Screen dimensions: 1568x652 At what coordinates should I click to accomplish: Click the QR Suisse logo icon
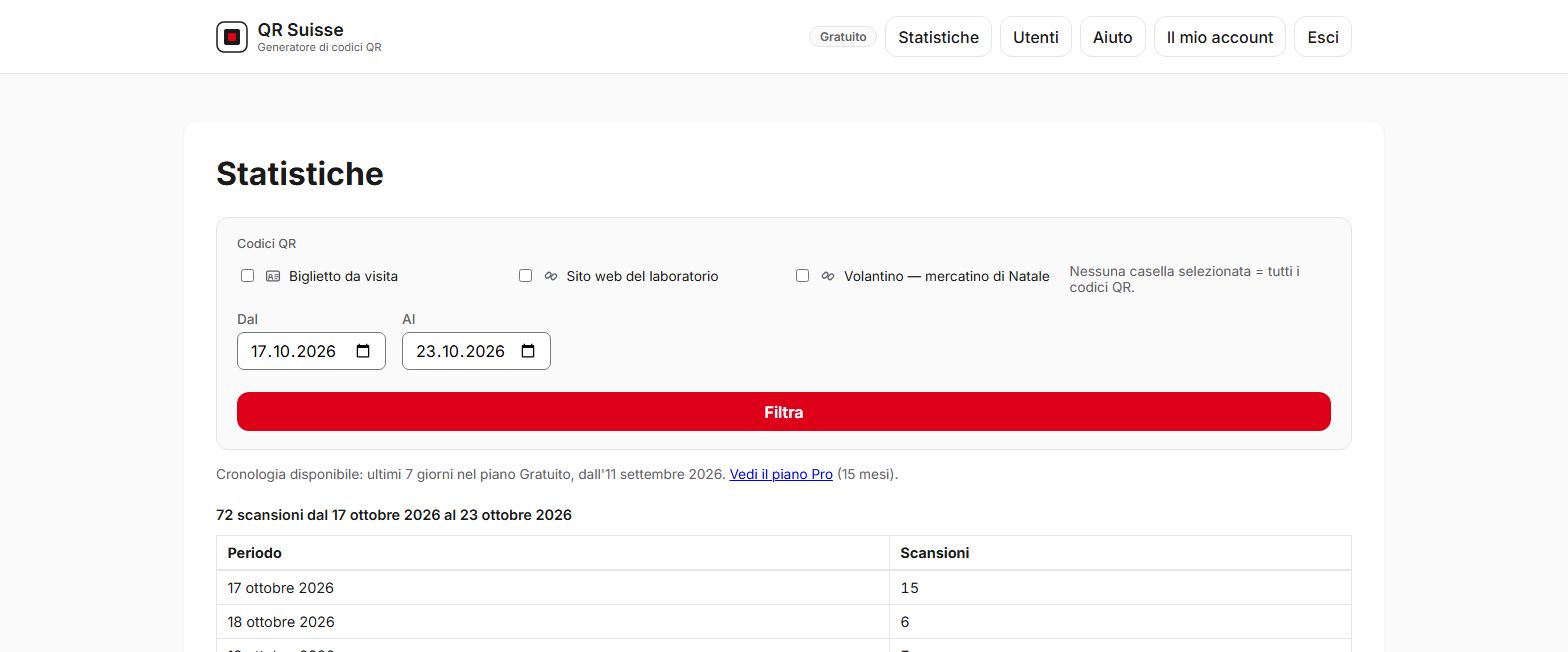point(232,37)
